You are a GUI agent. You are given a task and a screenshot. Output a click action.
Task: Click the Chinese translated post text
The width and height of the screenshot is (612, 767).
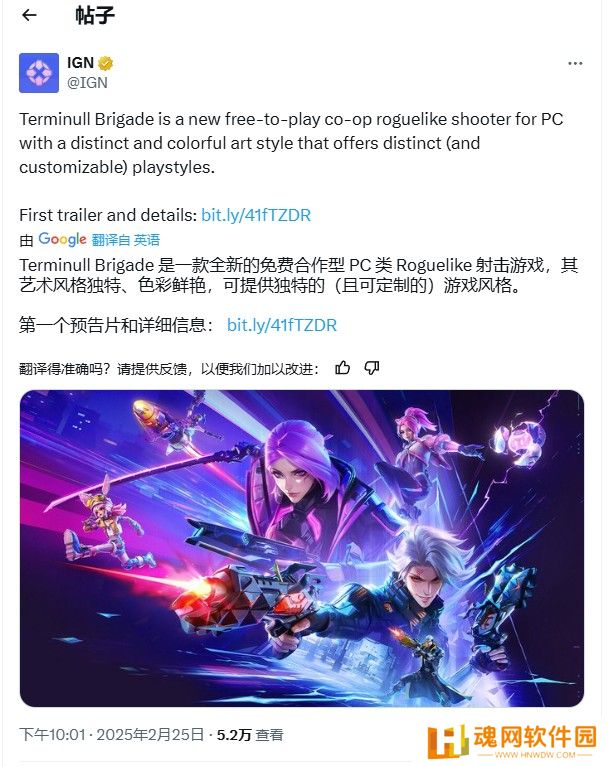coord(299,275)
